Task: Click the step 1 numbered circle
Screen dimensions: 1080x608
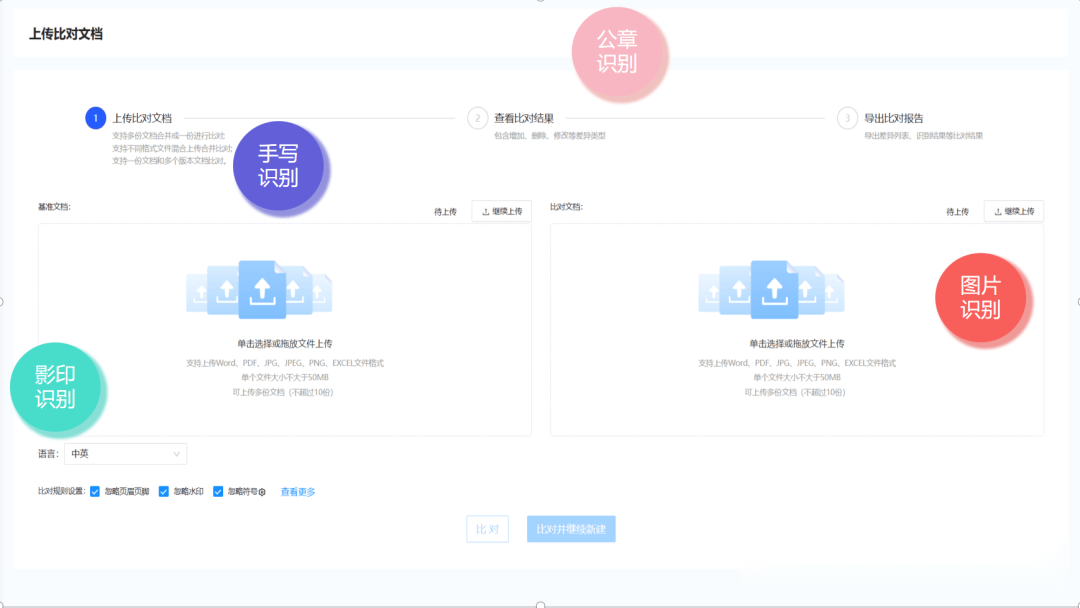Action: coord(95,118)
